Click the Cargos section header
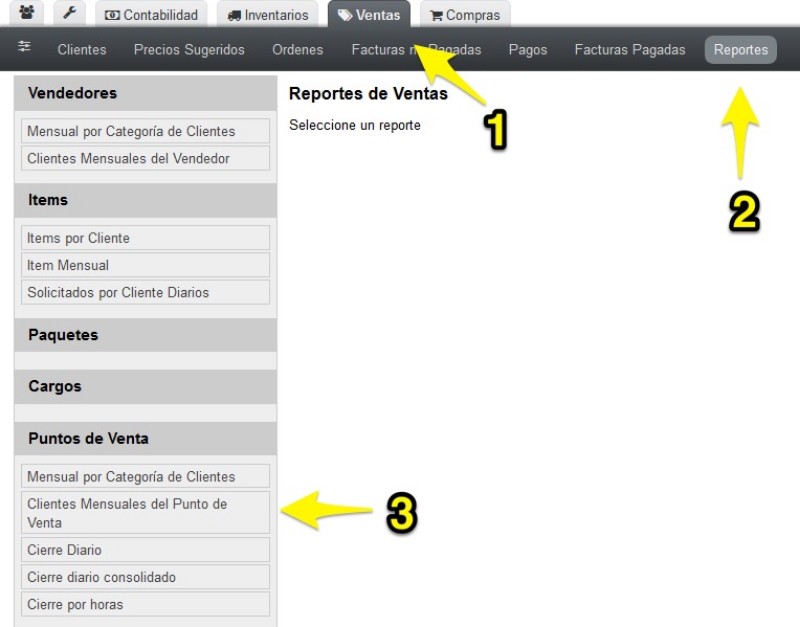This screenshot has width=800, height=627. (145, 387)
